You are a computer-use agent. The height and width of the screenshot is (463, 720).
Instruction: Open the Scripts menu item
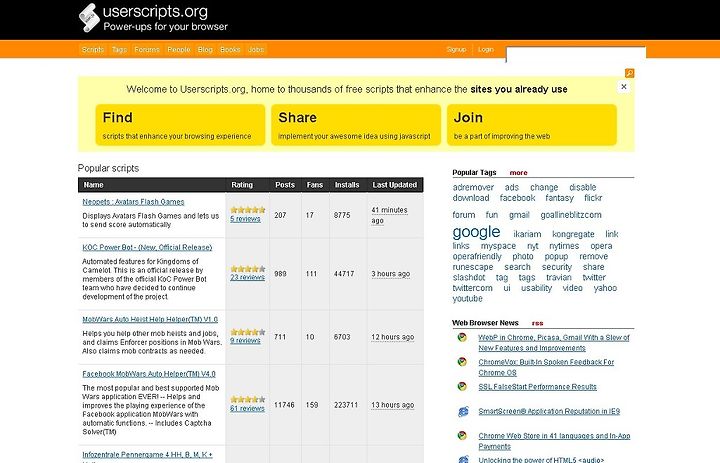click(x=93, y=50)
